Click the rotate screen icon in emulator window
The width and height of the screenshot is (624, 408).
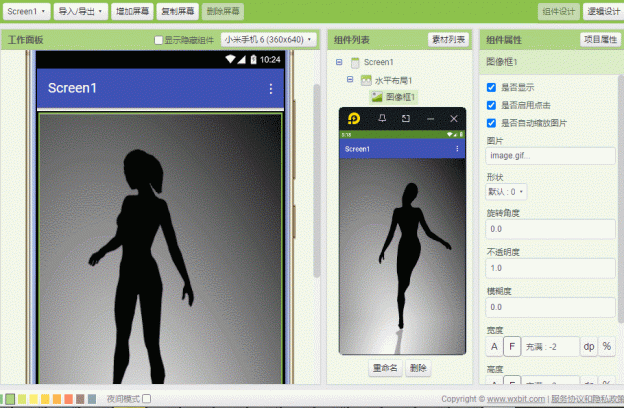click(x=406, y=118)
